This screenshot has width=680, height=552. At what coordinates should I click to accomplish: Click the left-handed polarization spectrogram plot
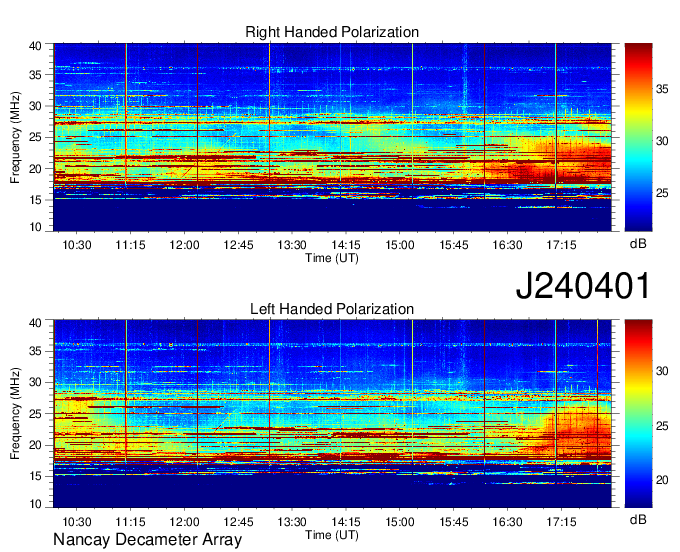(x=332, y=414)
